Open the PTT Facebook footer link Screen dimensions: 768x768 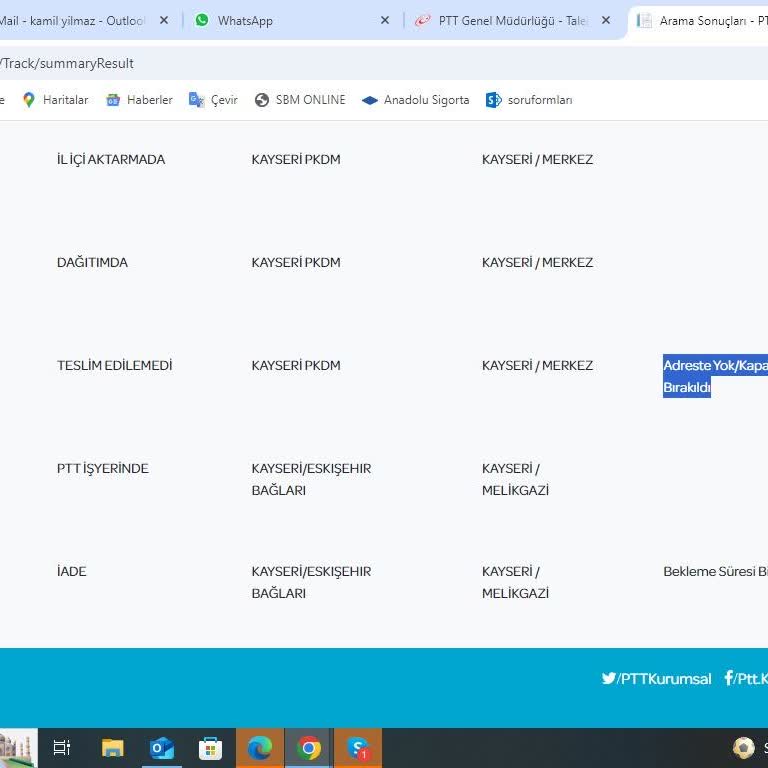(746, 678)
